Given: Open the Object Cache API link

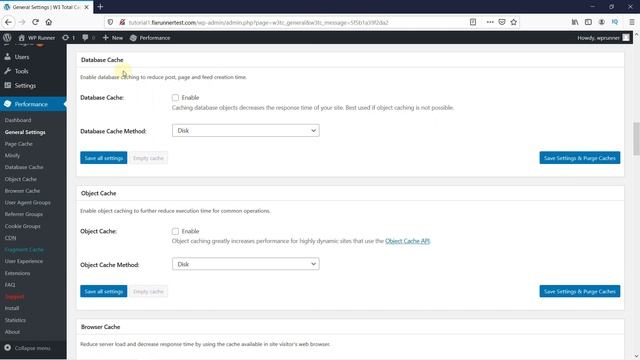Looking at the screenshot, I should pyautogui.click(x=407, y=241).
